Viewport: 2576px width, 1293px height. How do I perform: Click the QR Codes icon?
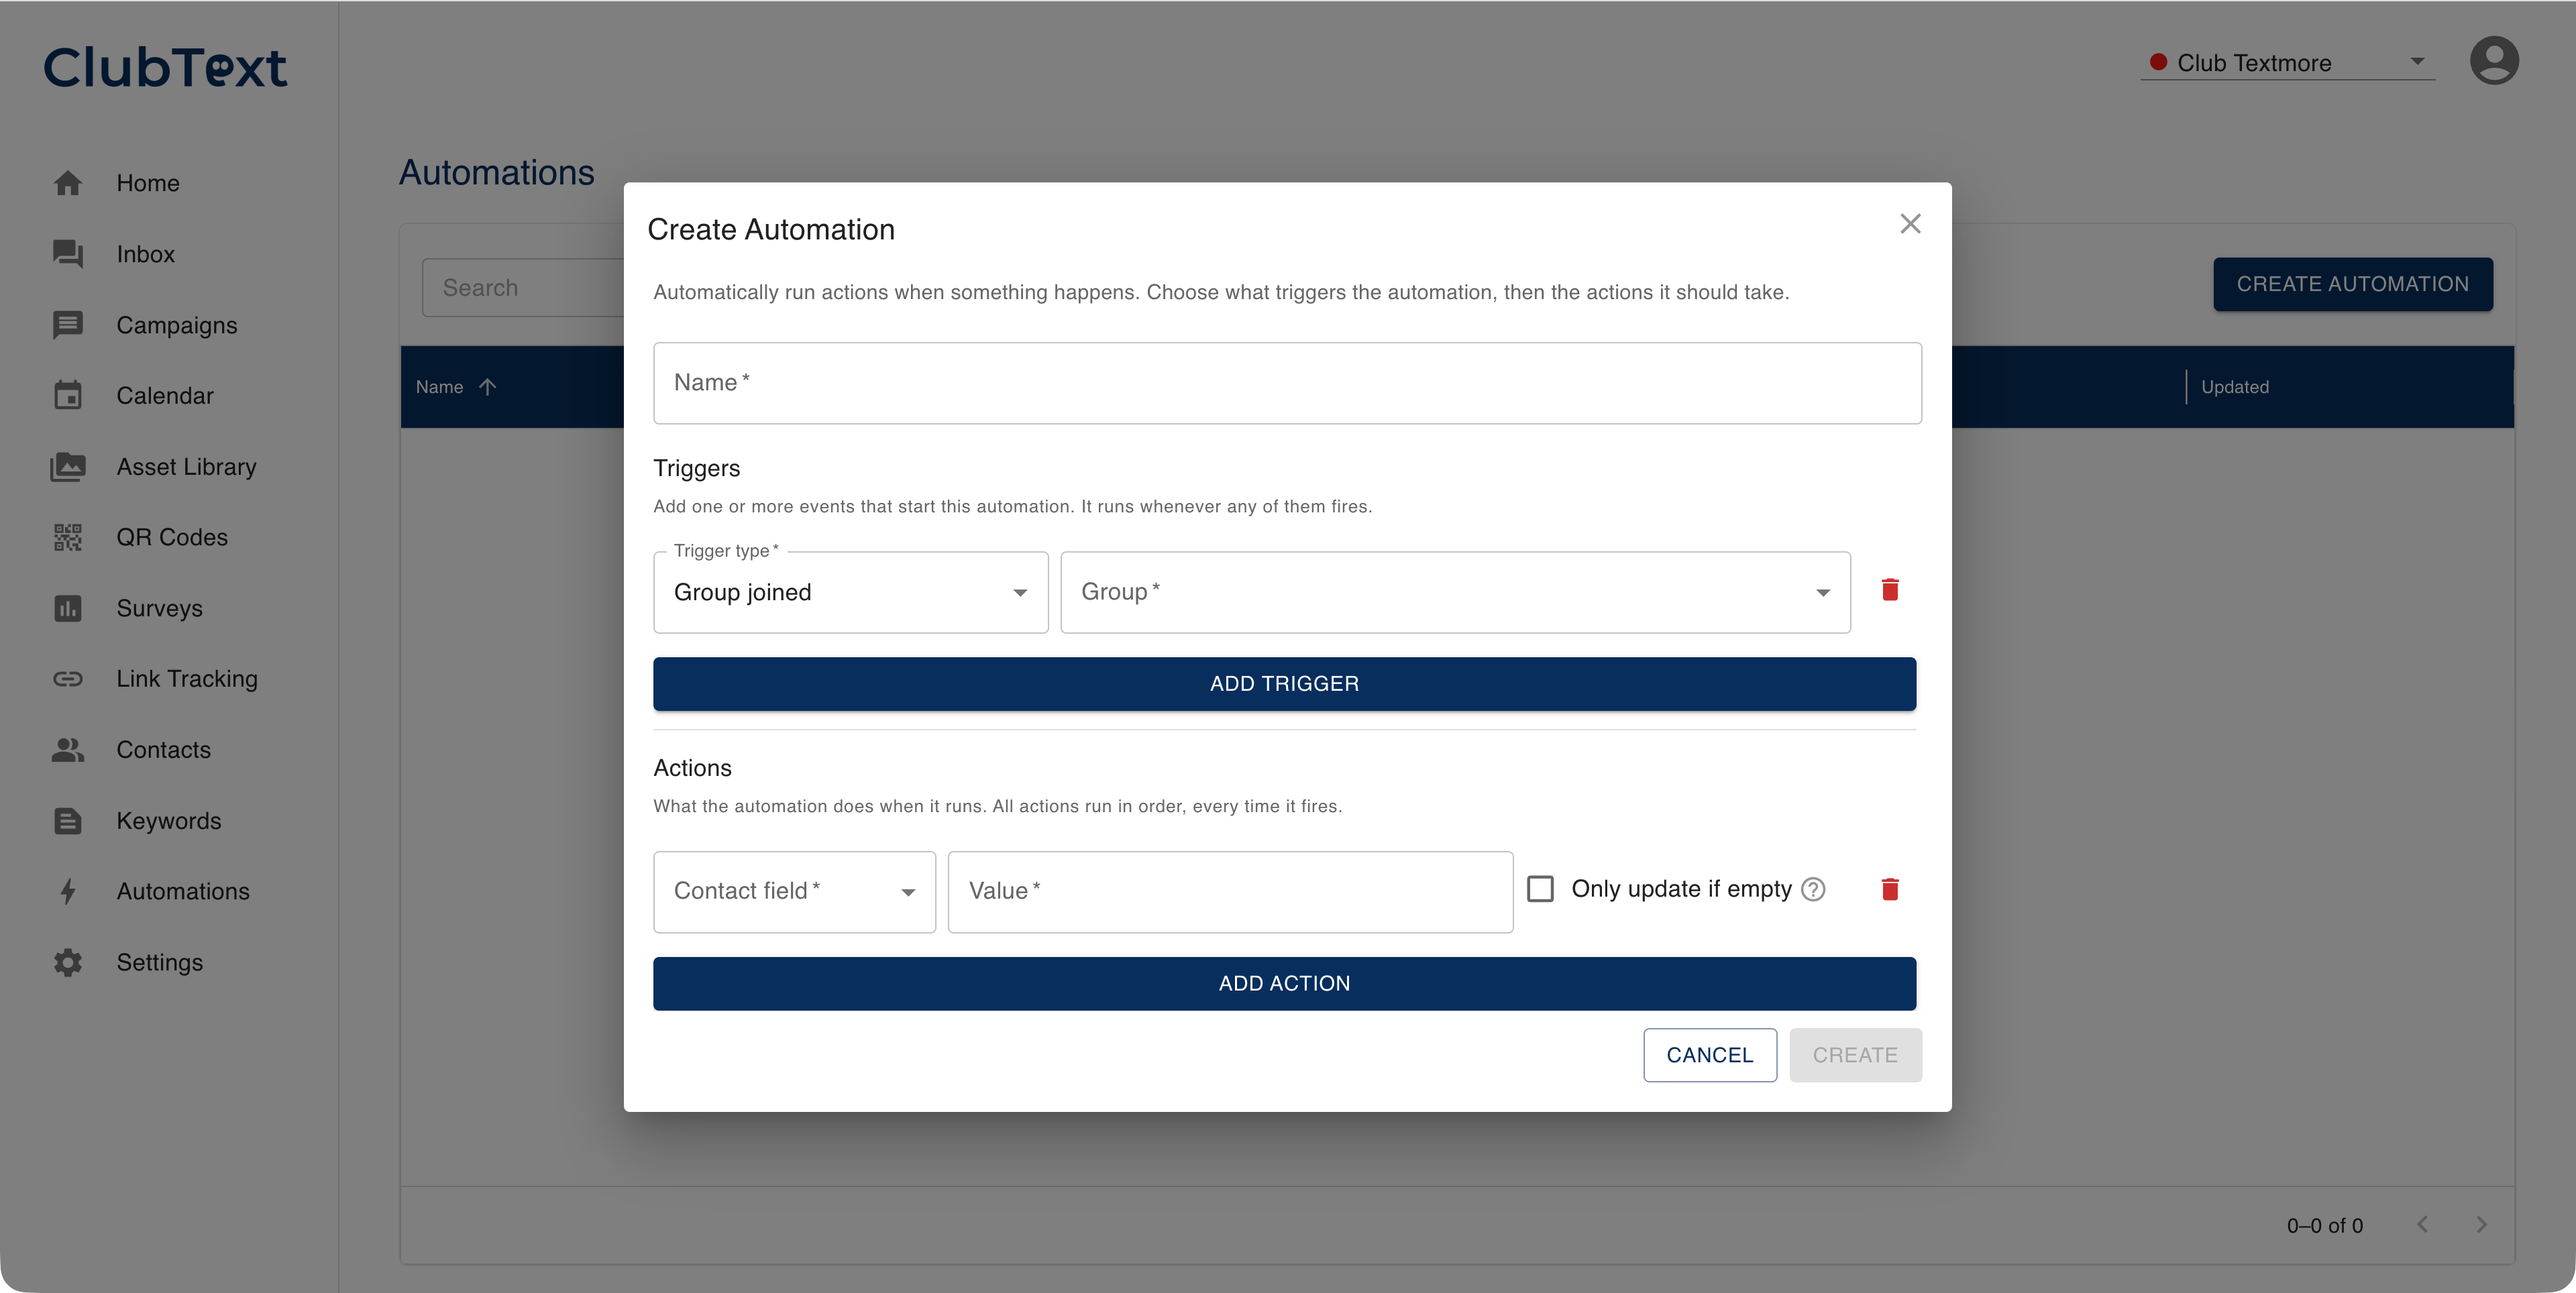[x=68, y=537]
